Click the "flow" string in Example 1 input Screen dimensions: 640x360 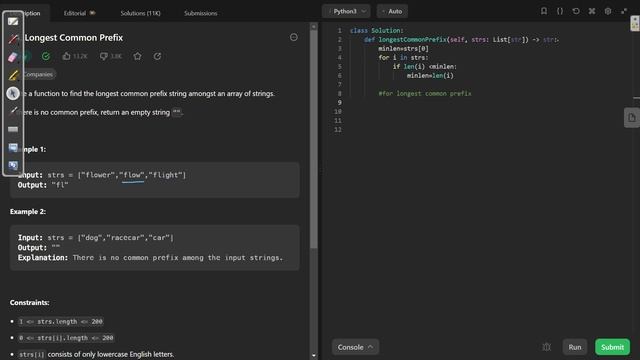pos(133,175)
